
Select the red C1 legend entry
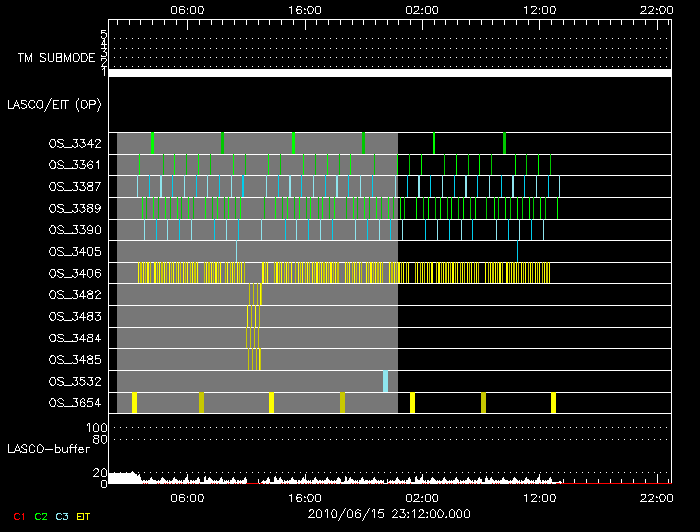click(19, 516)
